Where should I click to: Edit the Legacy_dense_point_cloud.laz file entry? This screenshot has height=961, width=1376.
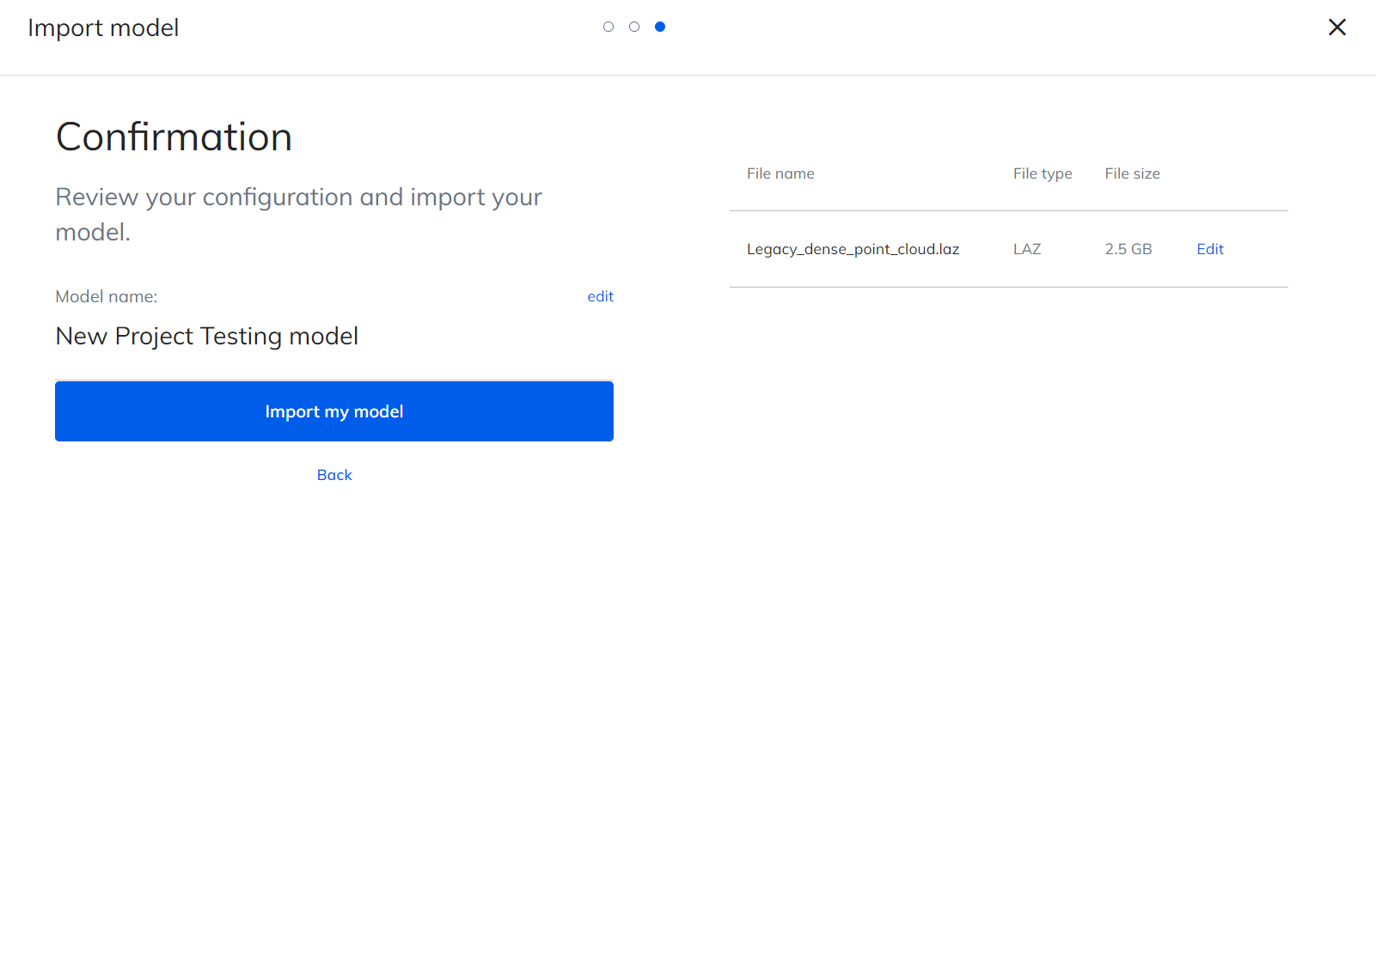(1209, 249)
